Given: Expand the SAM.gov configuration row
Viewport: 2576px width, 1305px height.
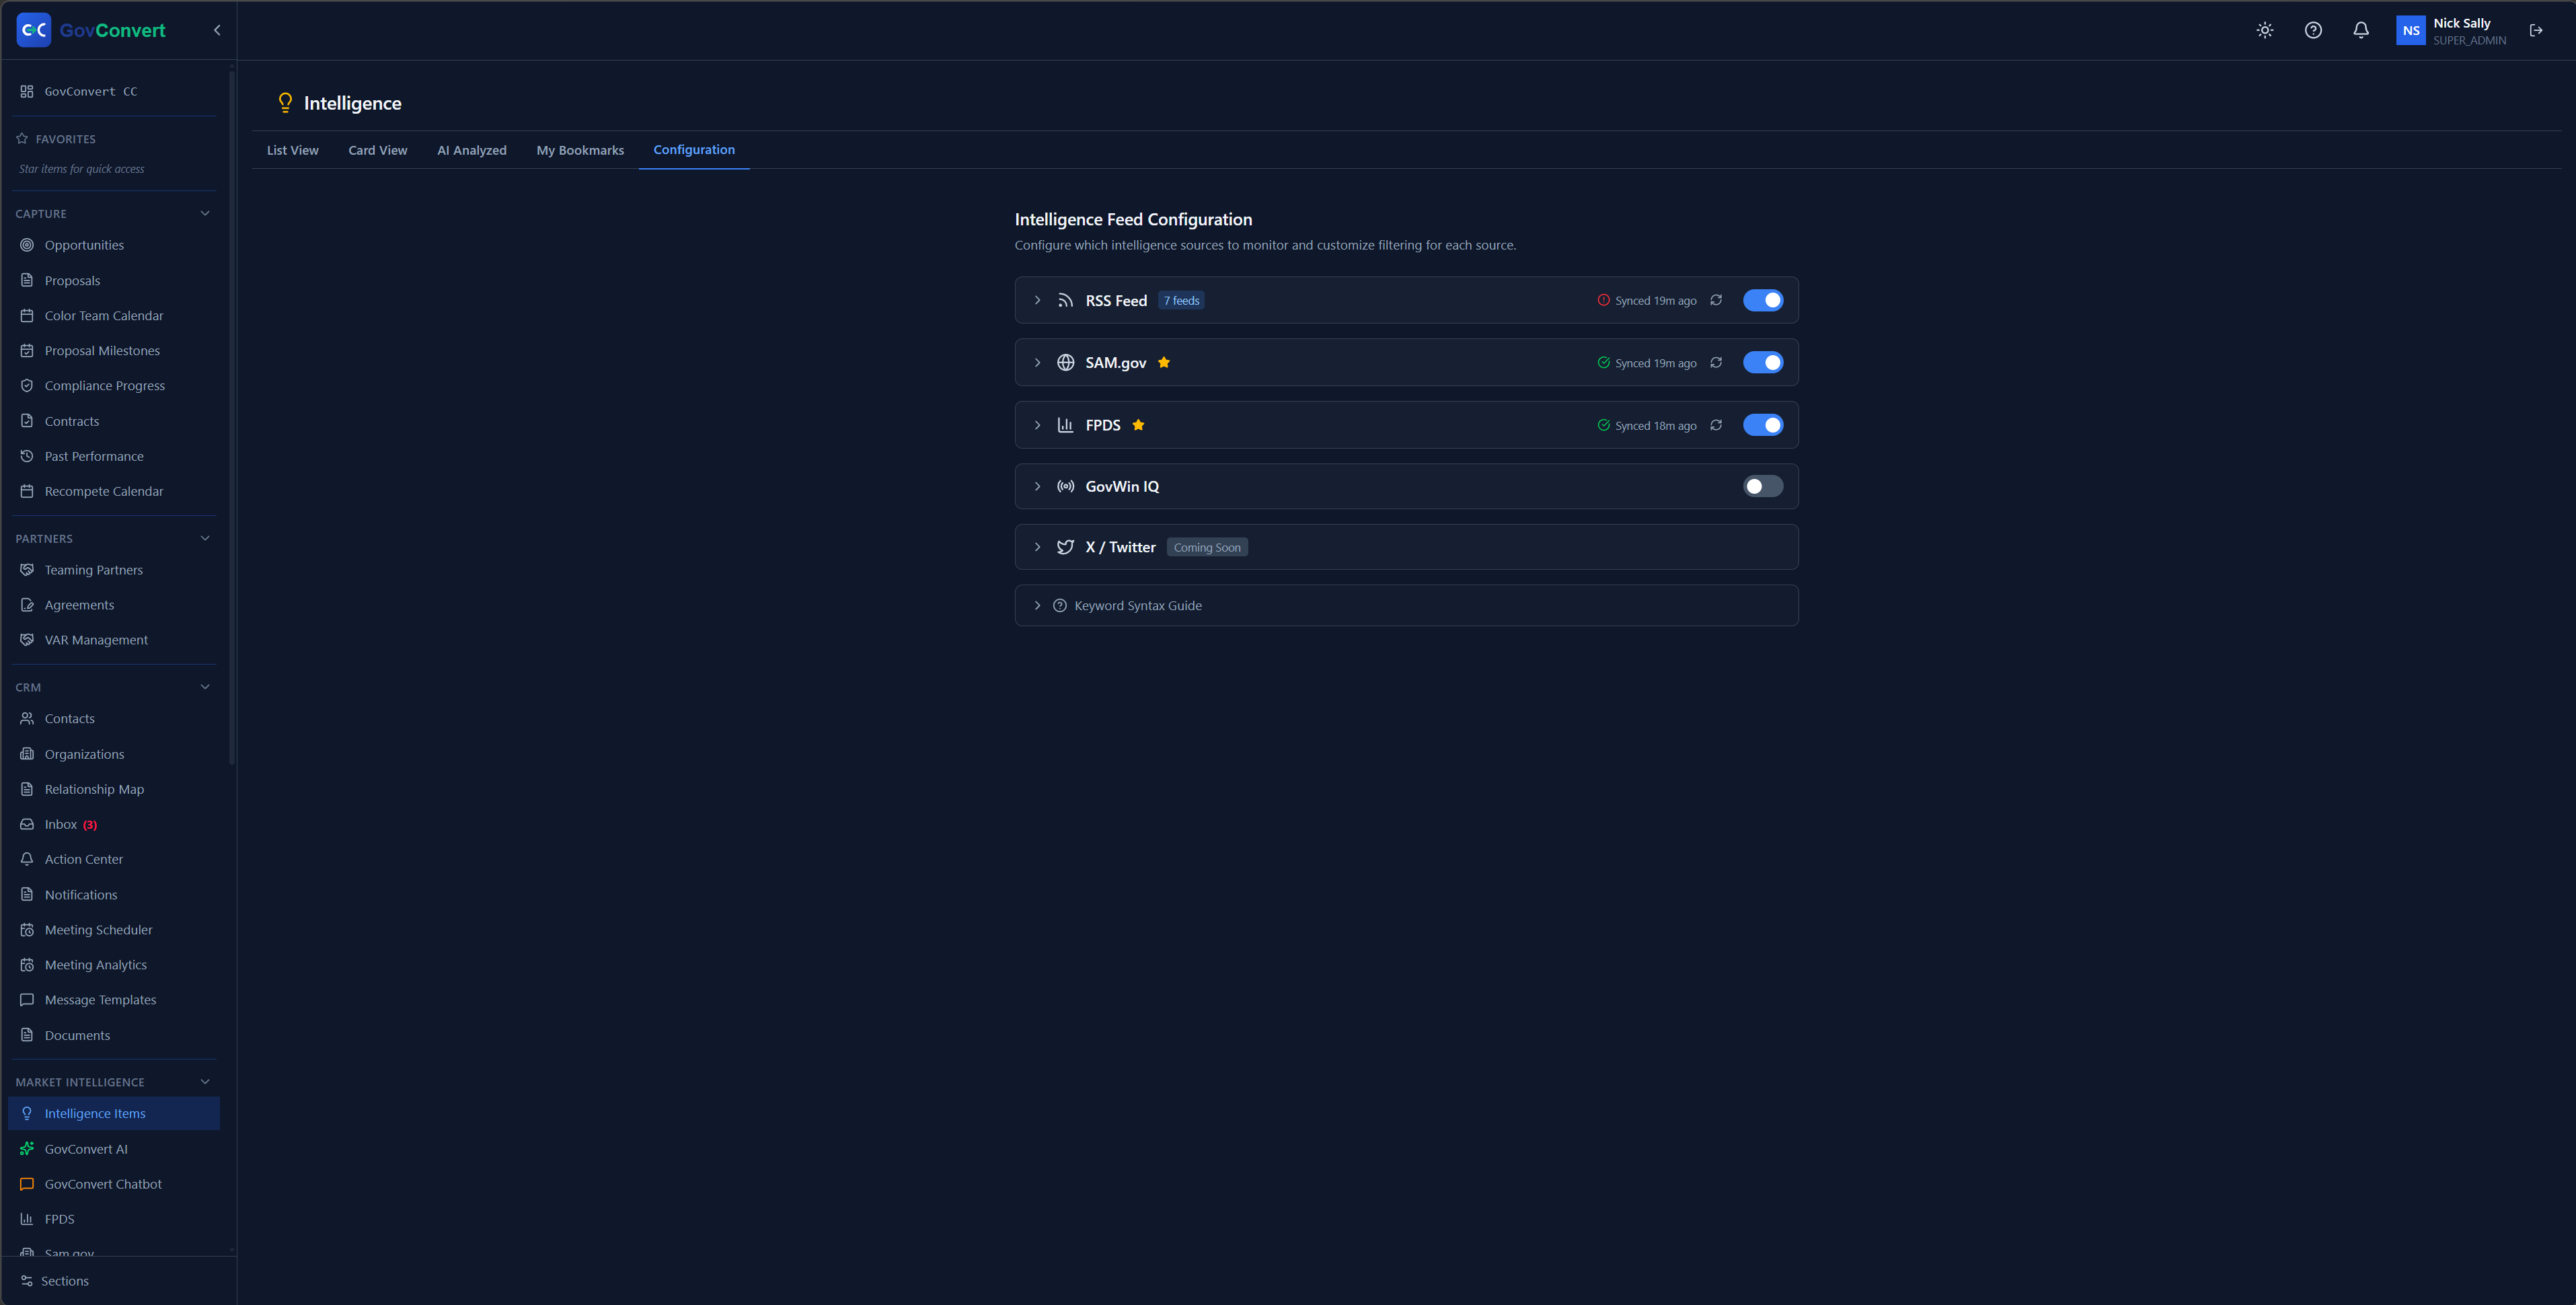Looking at the screenshot, I should pos(1037,362).
